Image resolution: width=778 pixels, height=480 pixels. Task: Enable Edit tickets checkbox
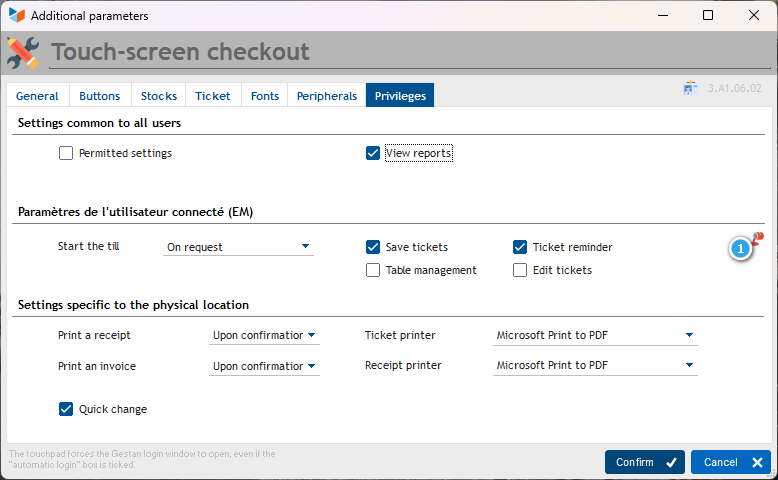click(520, 270)
